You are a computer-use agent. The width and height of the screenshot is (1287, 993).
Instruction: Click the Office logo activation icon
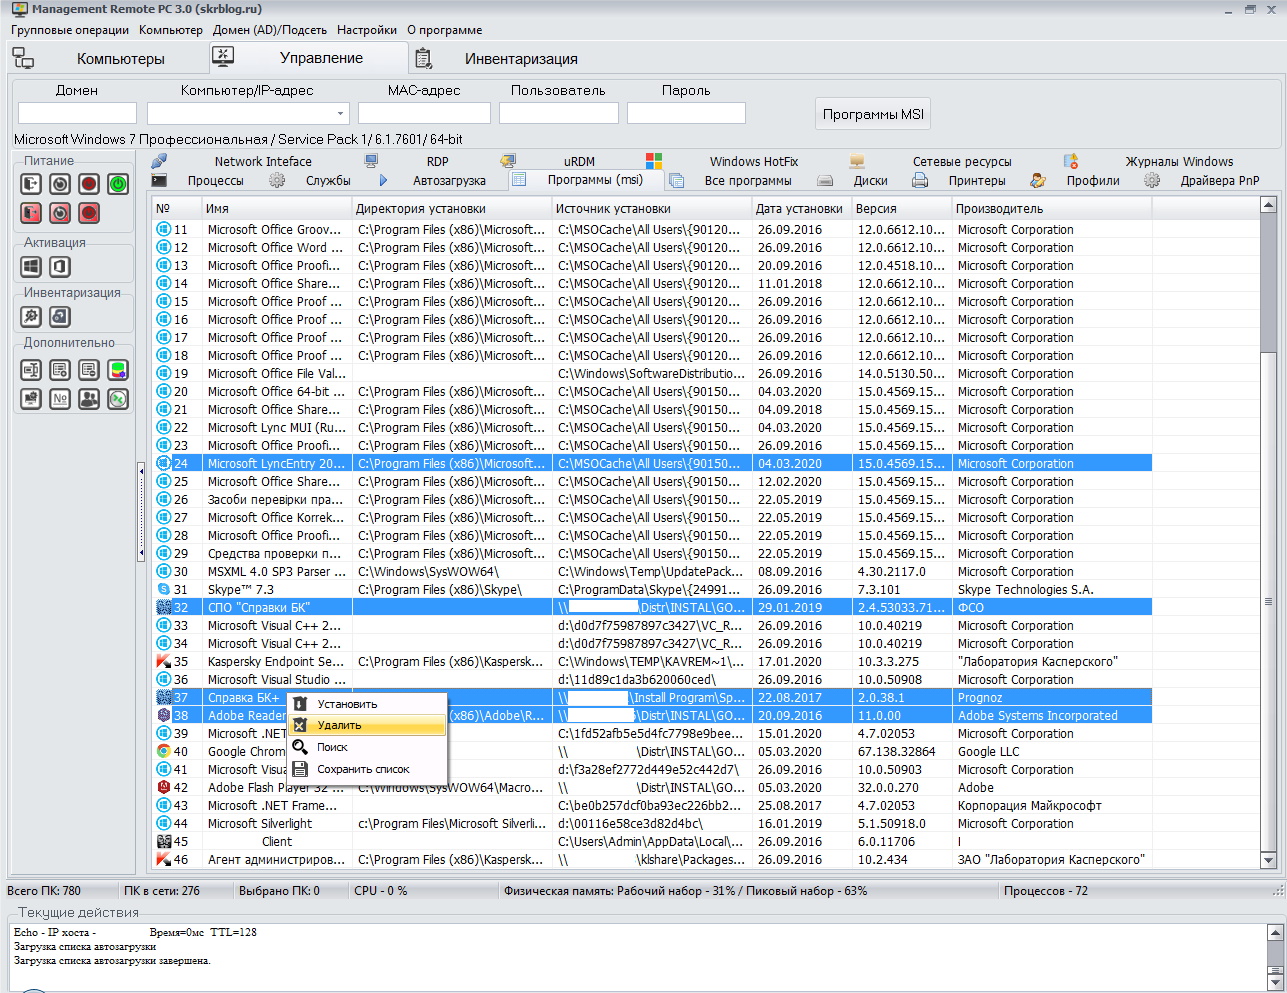pos(60,267)
